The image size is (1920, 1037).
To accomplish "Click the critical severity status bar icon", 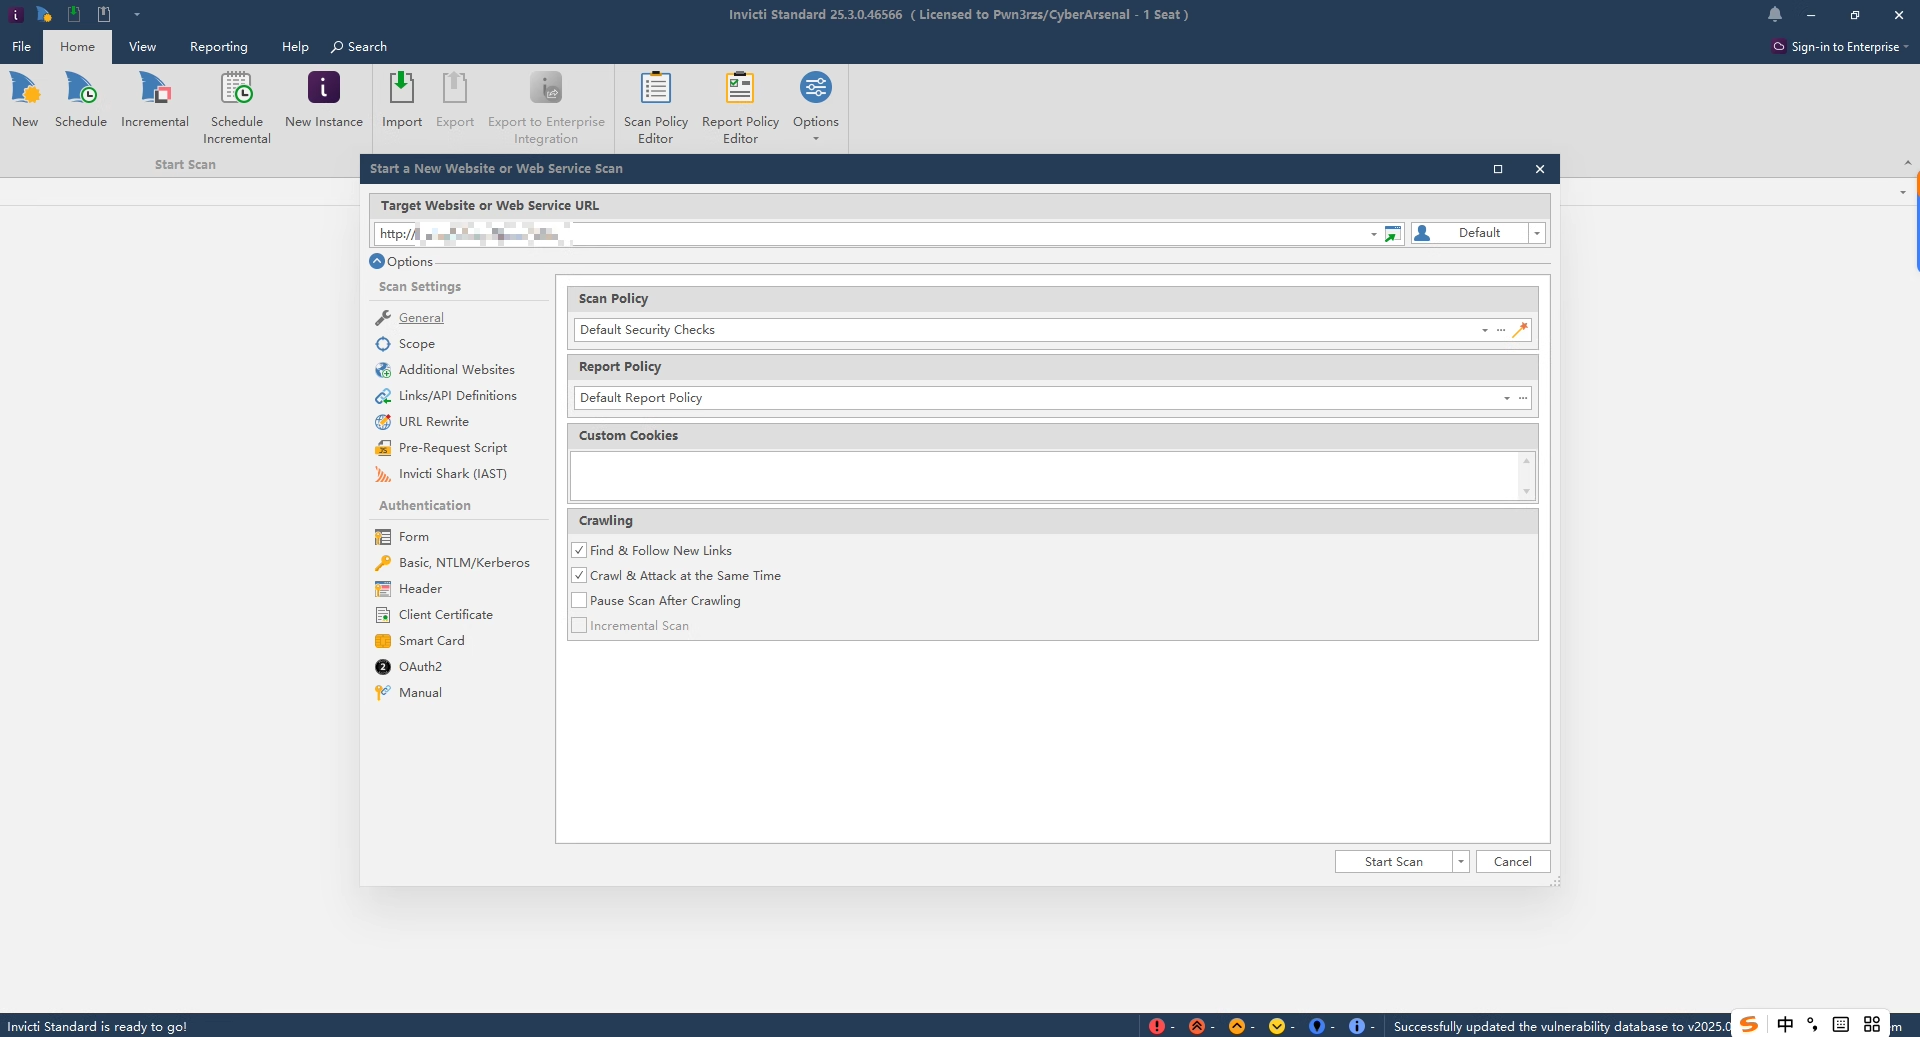I will click(1157, 1026).
